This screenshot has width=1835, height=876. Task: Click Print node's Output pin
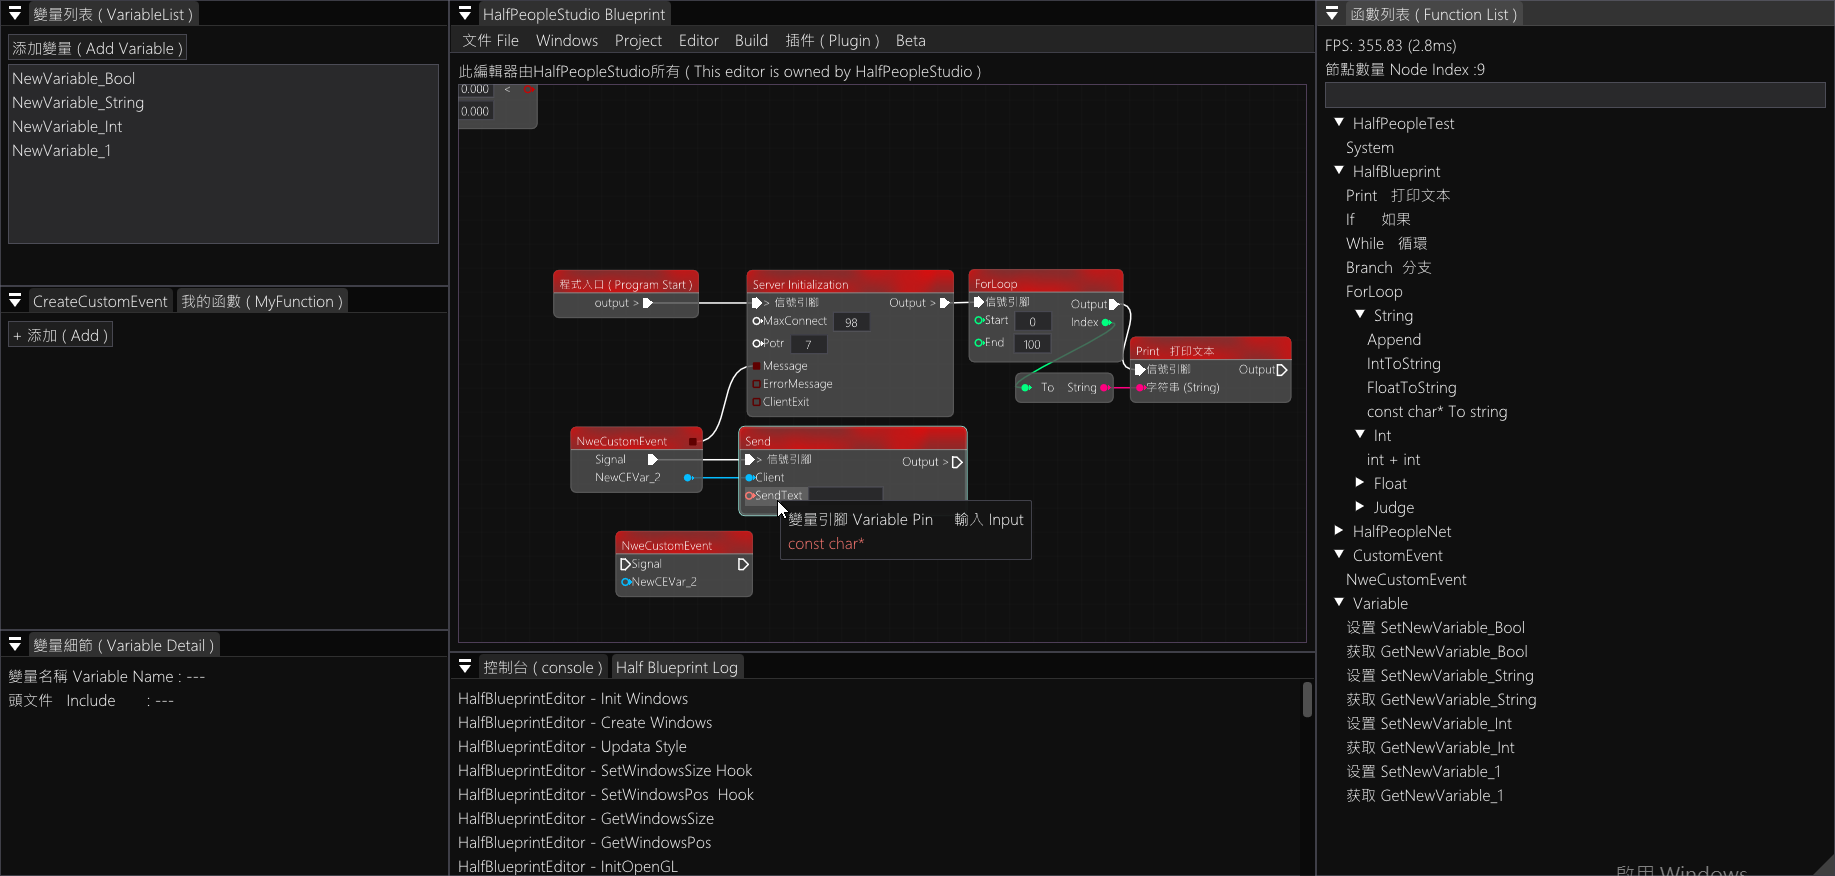[x=1282, y=369]
